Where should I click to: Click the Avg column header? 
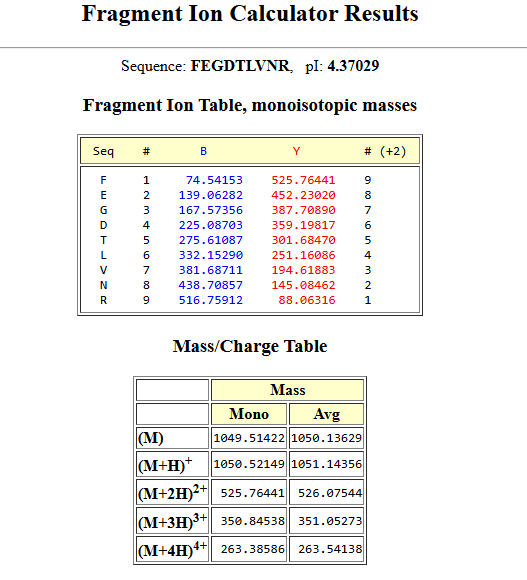point(327,414)
